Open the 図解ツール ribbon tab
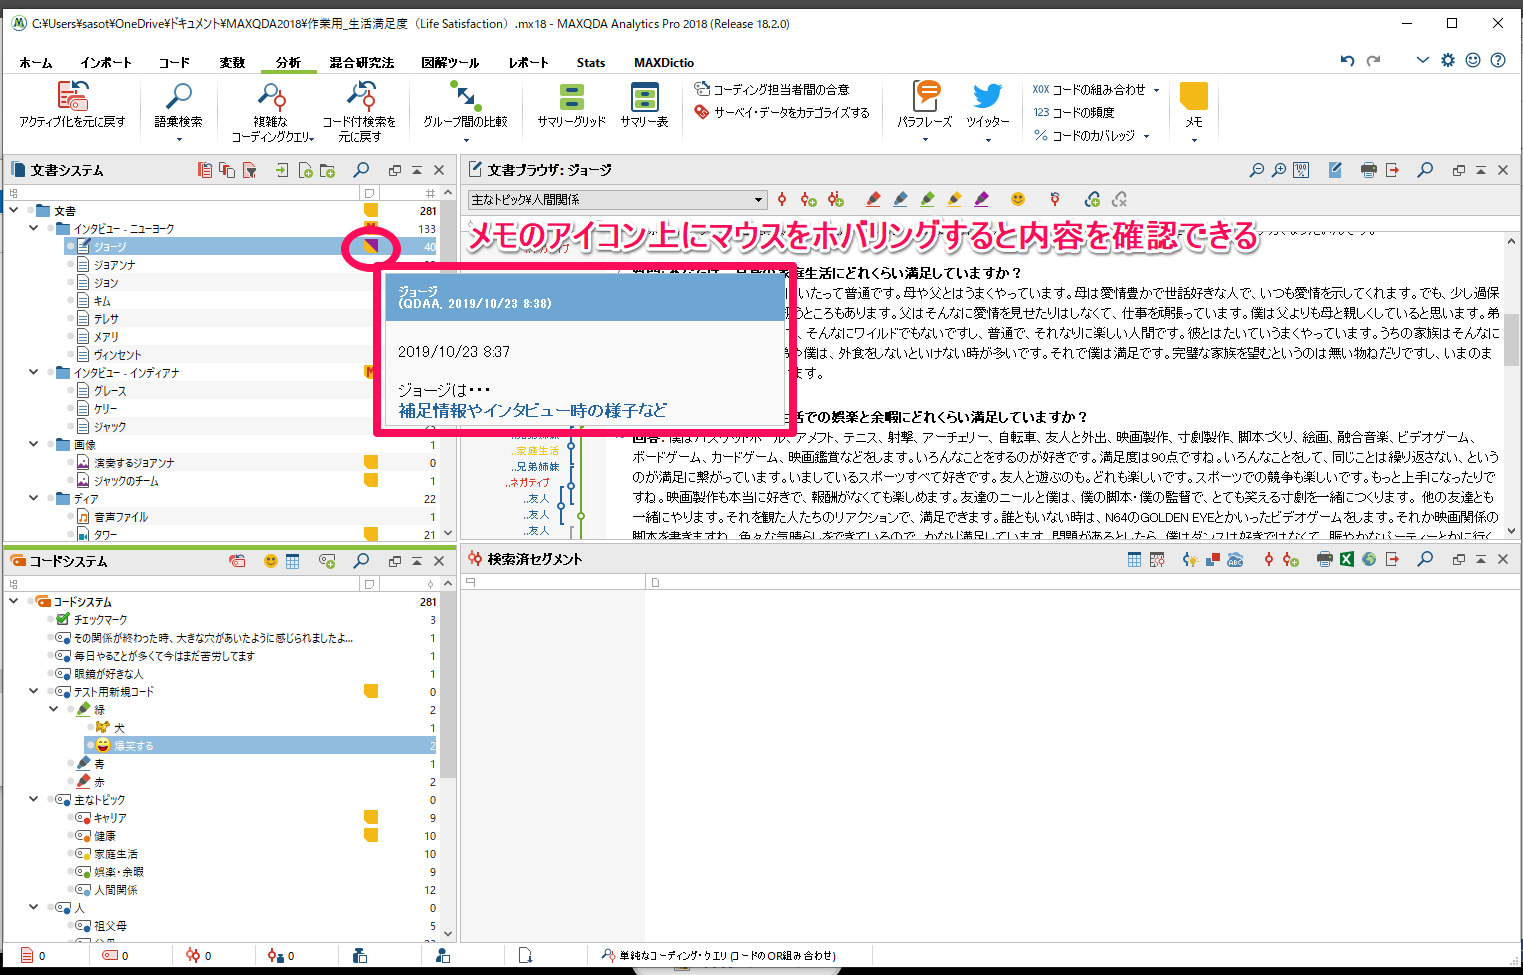 point(450,63)
